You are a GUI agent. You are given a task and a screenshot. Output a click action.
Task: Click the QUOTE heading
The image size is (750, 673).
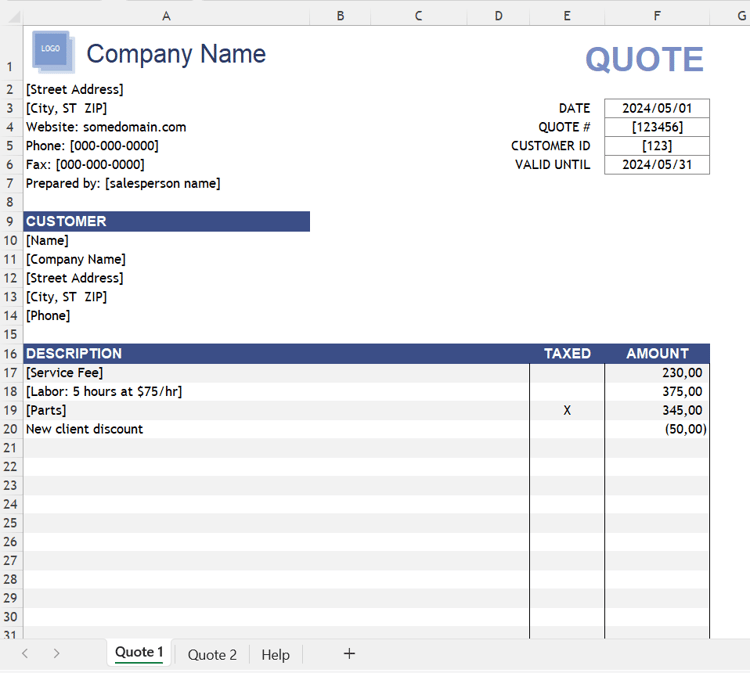(x=644, y=59)
